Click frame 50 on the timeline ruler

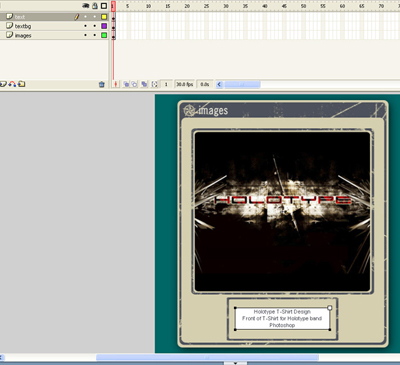[x=303, y=6]
